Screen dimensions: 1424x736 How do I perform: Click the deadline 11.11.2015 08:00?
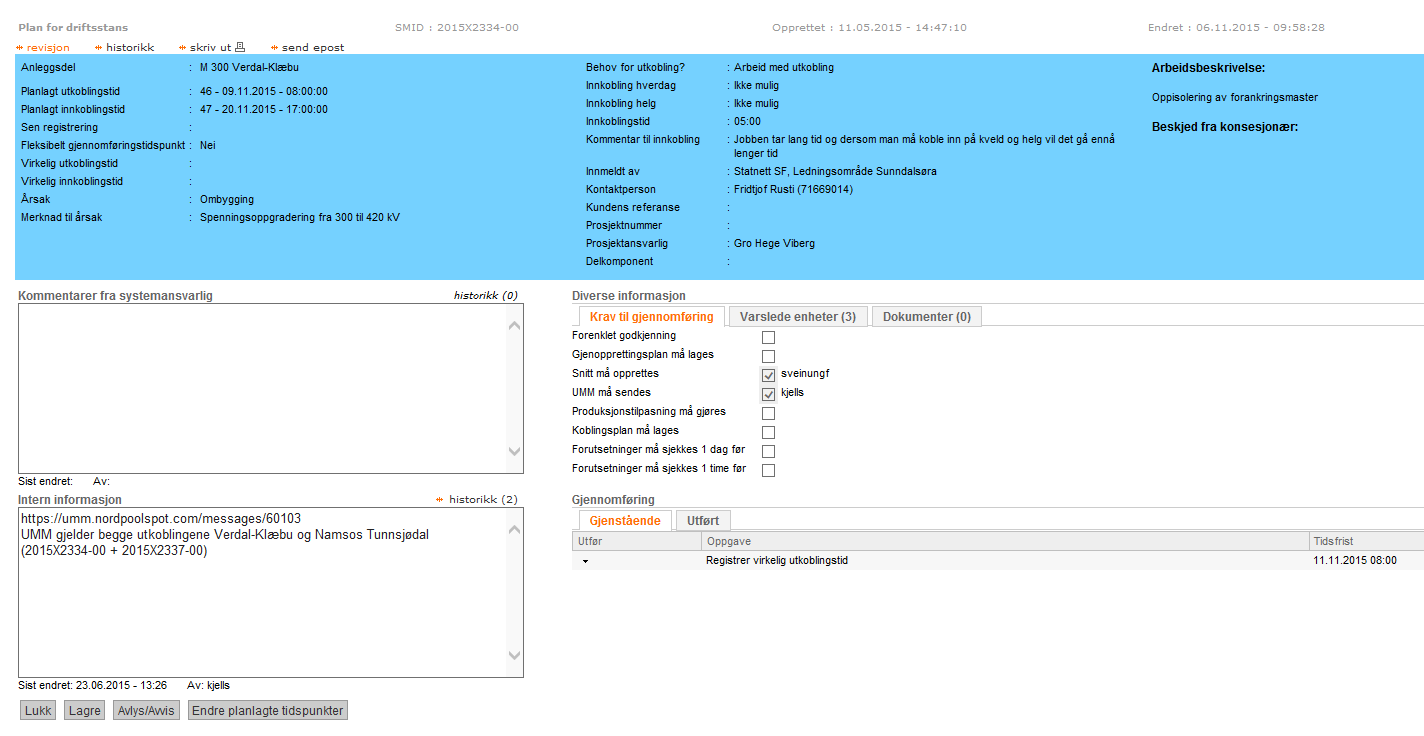[x=1355, y=561]
